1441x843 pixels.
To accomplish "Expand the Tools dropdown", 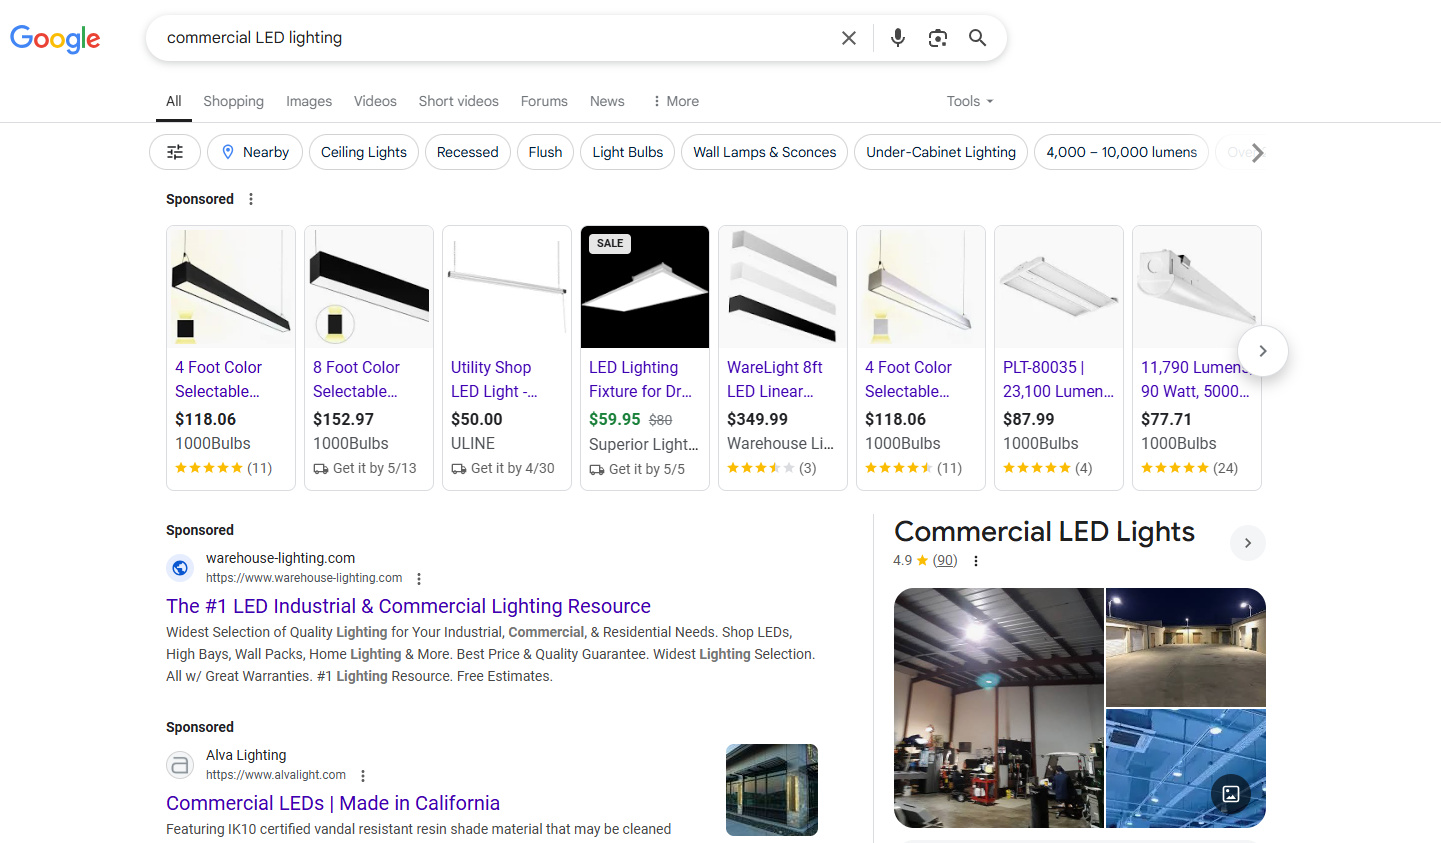I will [969, 101].
